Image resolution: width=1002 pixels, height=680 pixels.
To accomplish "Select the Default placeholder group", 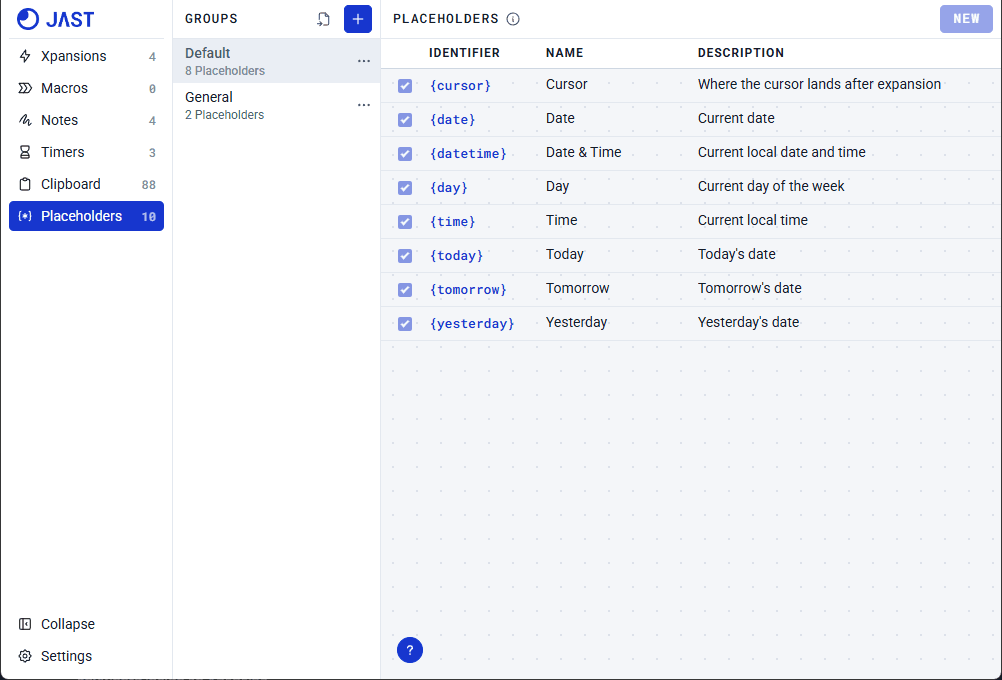I will point(276,61).
